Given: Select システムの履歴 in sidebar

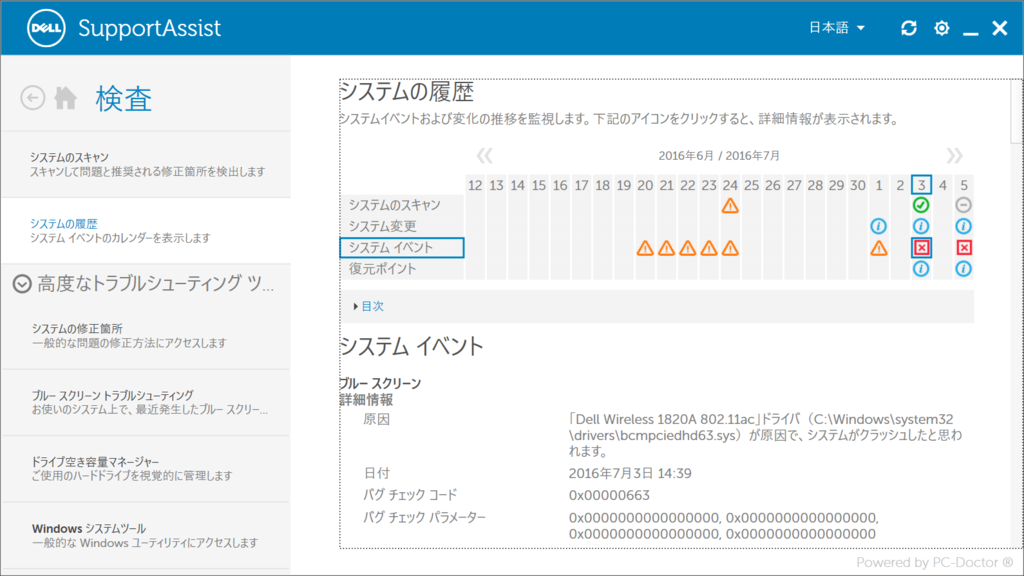Looking at the screenshot, I should [146, 231].
